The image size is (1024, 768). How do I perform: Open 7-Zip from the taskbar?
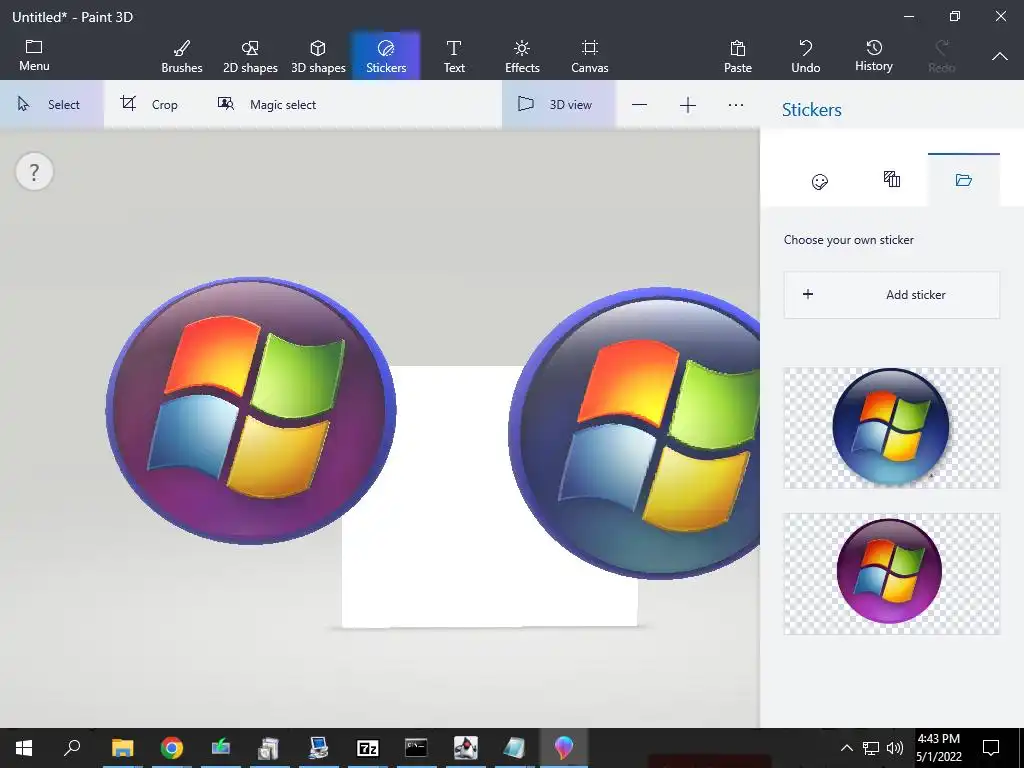368,747
